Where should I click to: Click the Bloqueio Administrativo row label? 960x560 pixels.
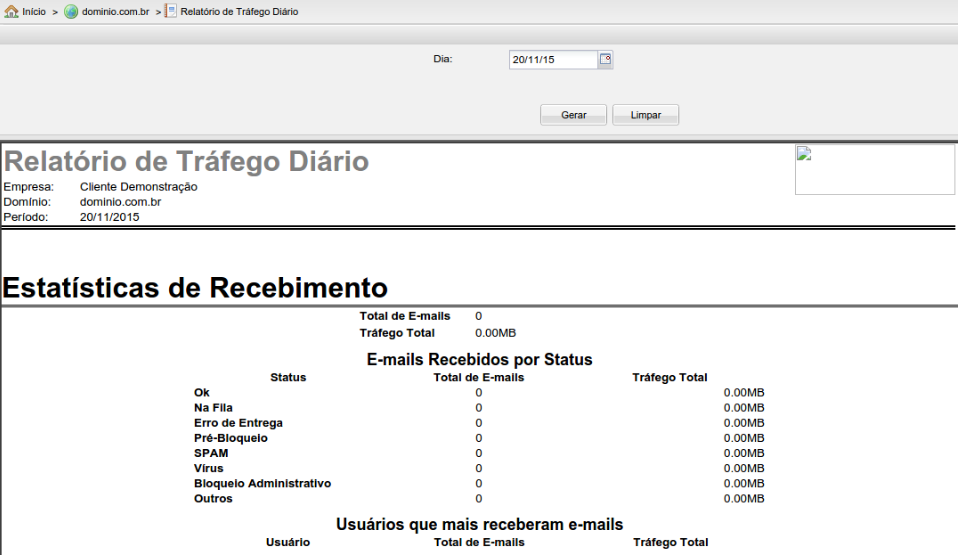pyautogui.click(x=262, y=483)
